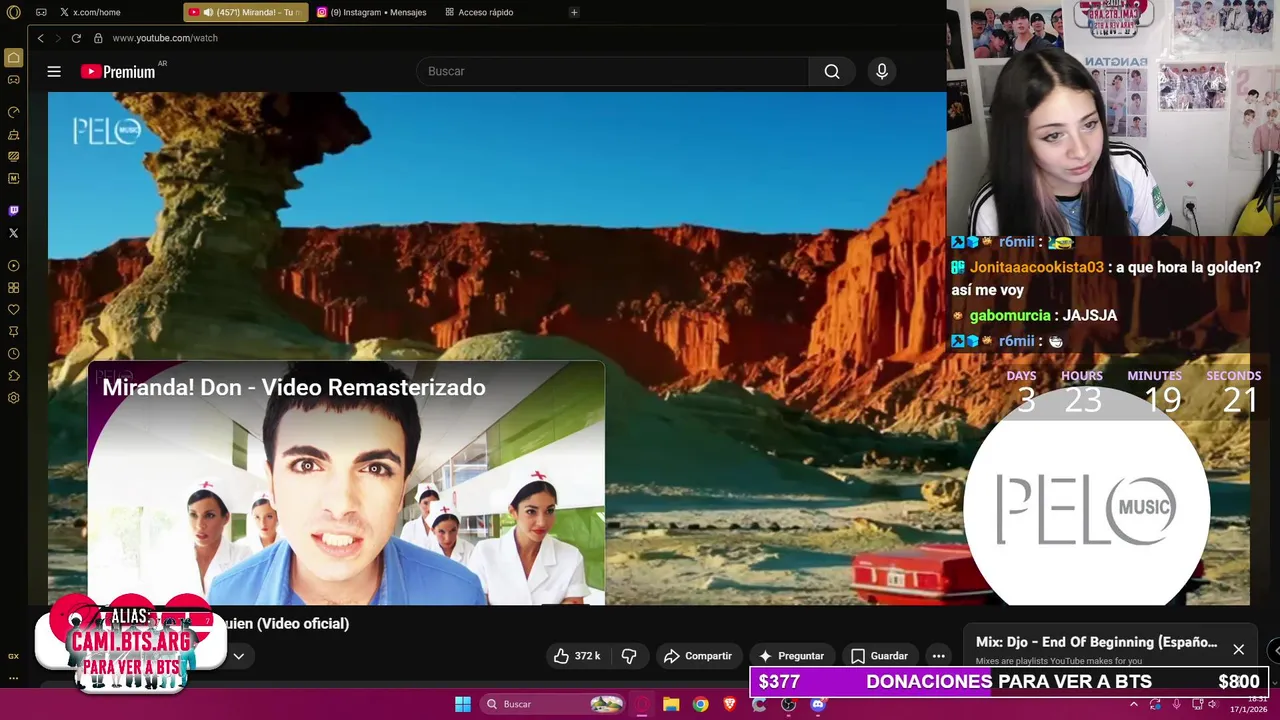1280x720 pixels.
Task: Open sidebar GX Cleaner icon
Action: pyautogui.click(x=13, y=134)
